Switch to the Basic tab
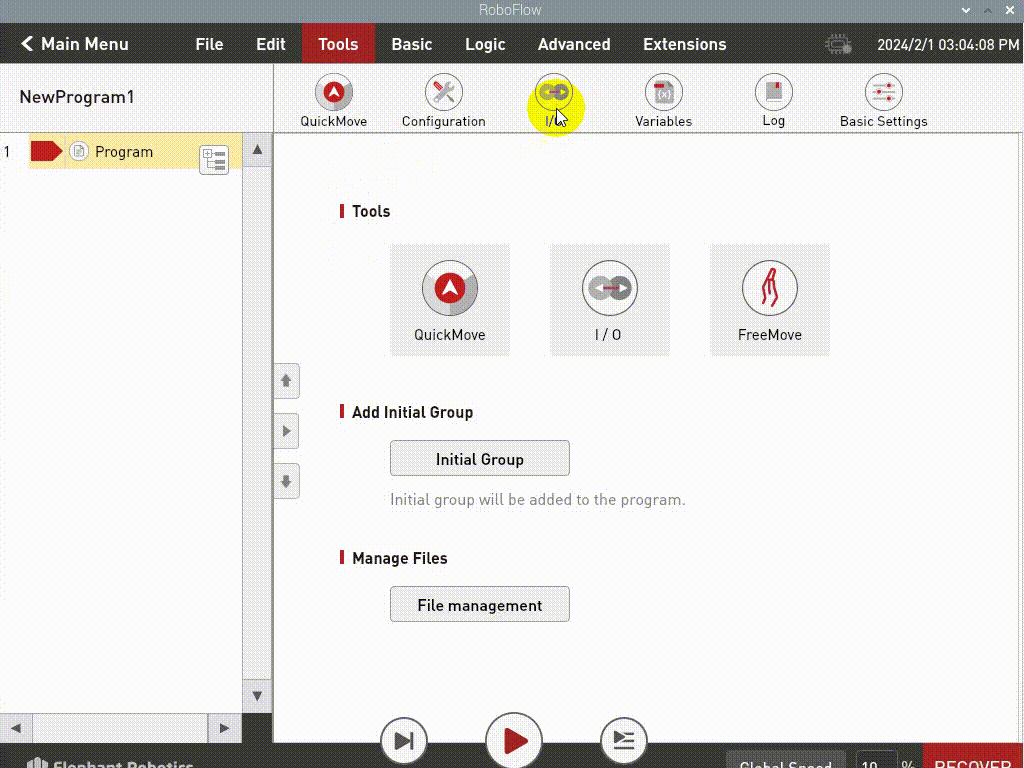The image size is (1024, 768). pos(411,44)
